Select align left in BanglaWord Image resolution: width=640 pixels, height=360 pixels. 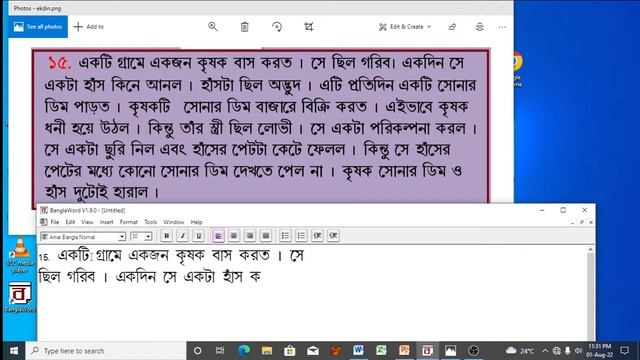point(218,236)
